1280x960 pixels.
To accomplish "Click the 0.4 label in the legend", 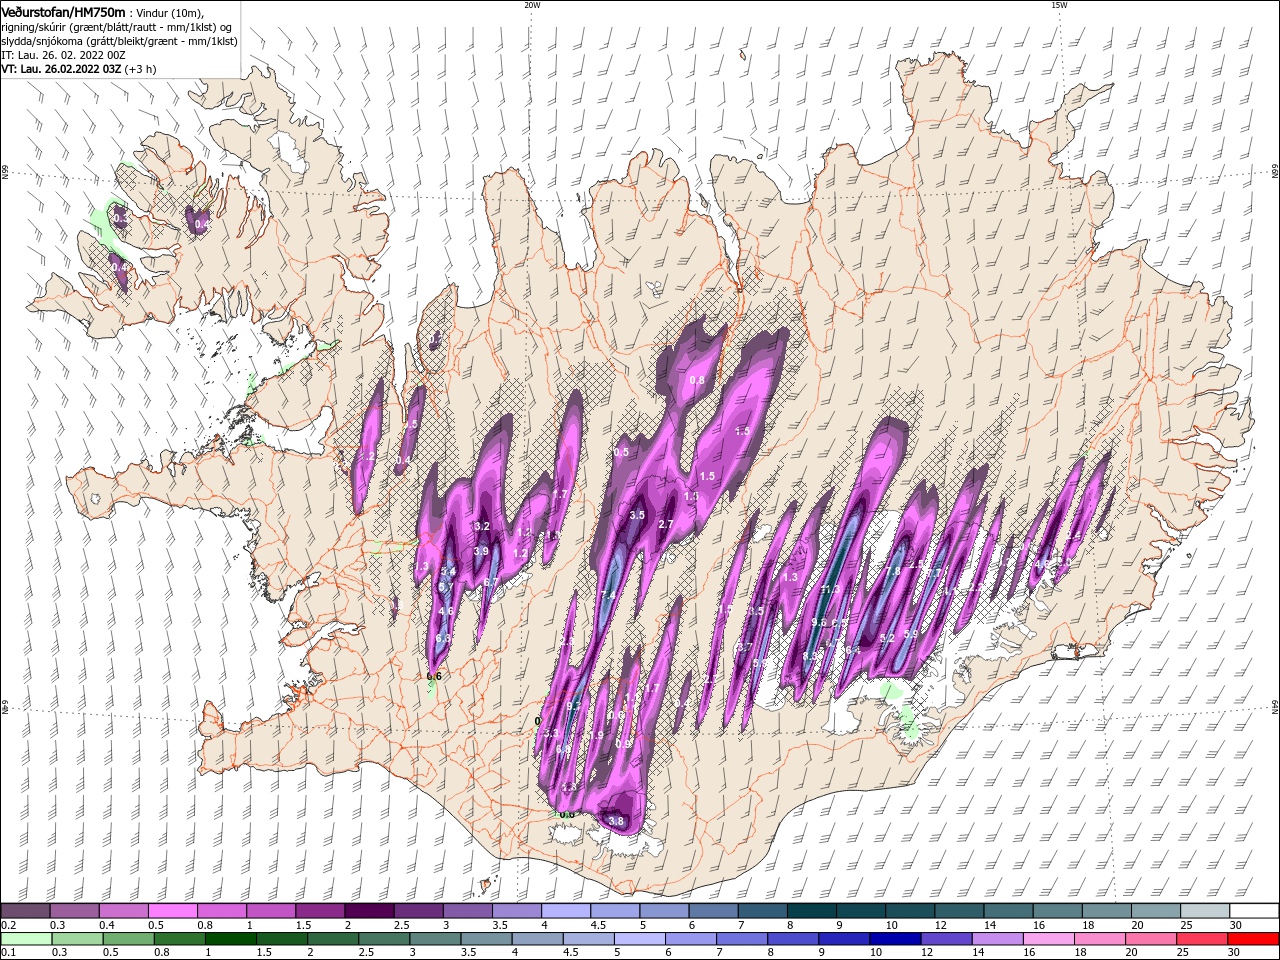I will point(107,925).
